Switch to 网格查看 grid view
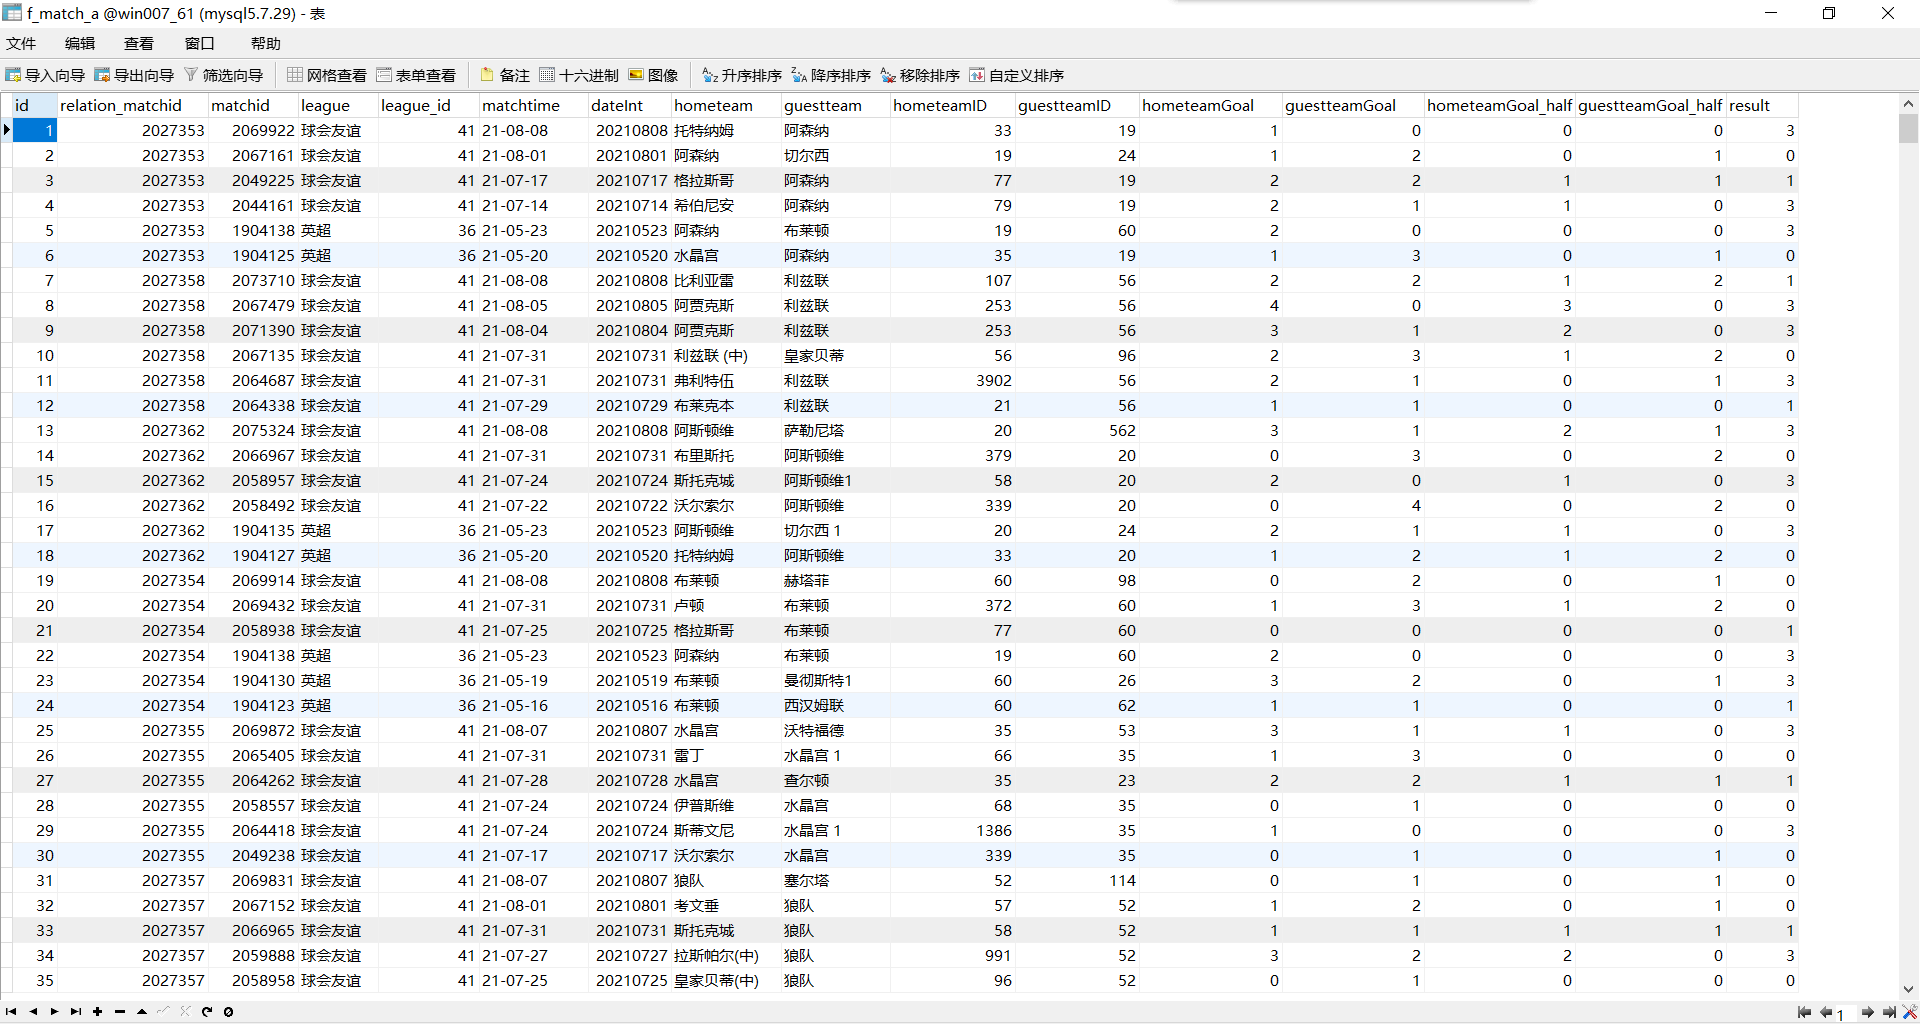Screen dimensions: 1920x1024 [x=327, y=75]
